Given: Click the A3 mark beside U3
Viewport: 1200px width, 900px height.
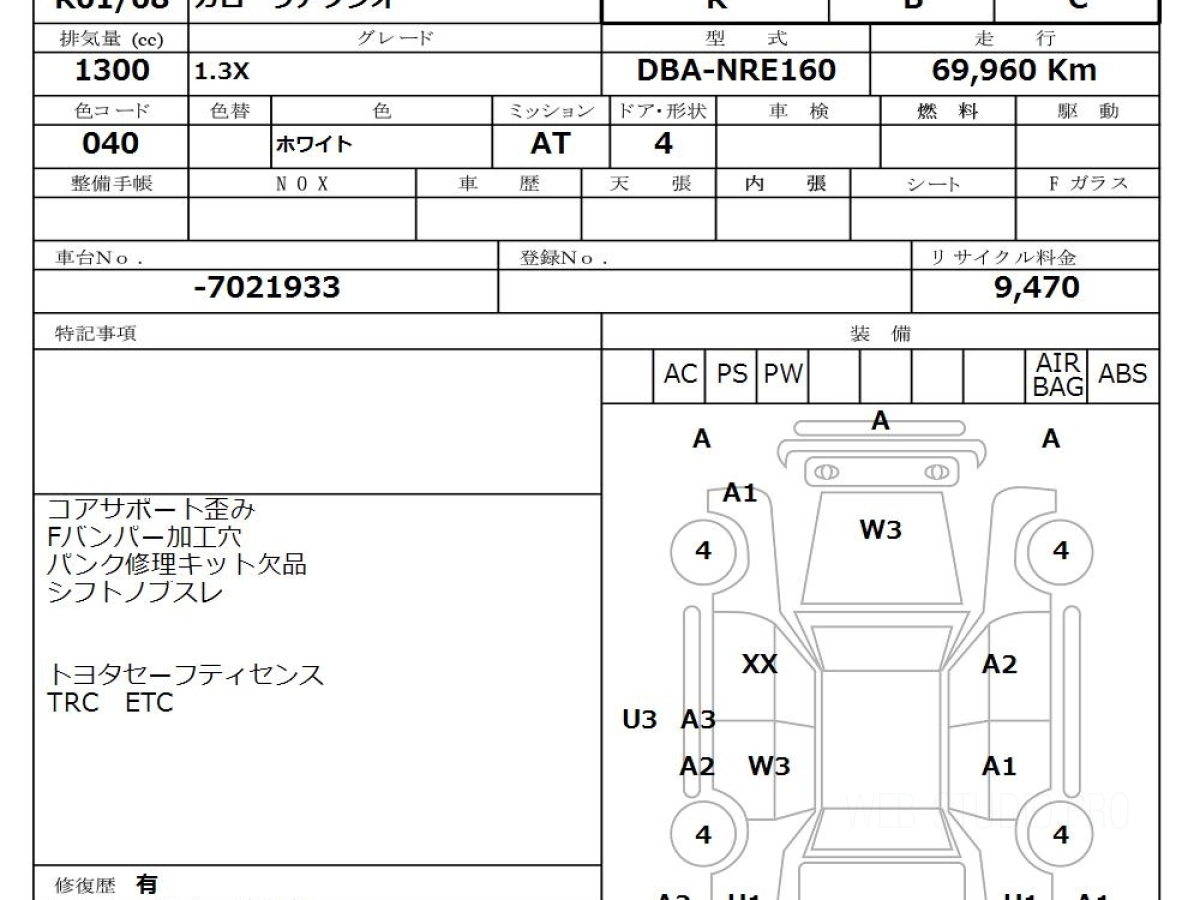Looking at the screenshot, I should pyautogui.click(x=698, y=719).
